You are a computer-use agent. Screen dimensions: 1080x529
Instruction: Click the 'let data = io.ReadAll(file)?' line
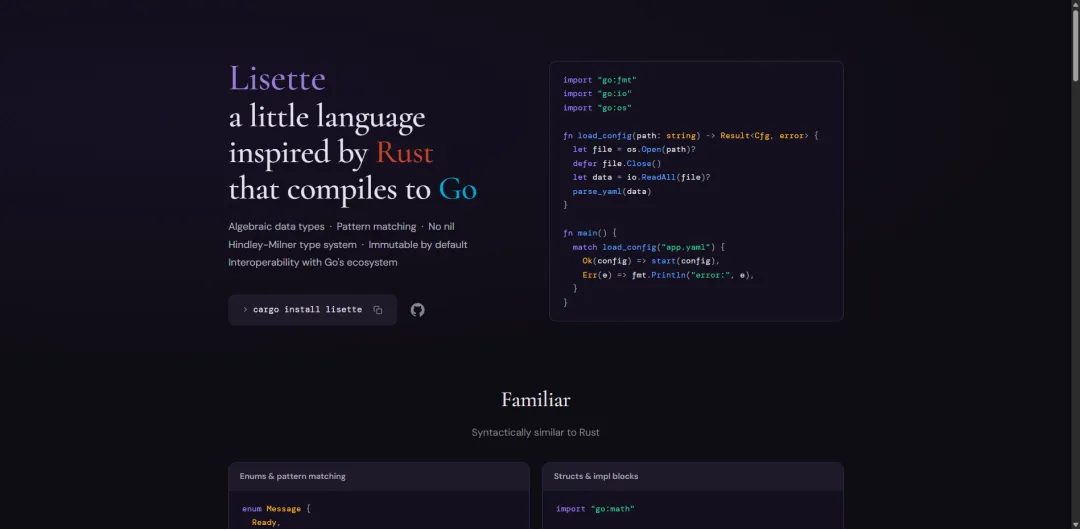pyautogui.click(x=641, y=177)
